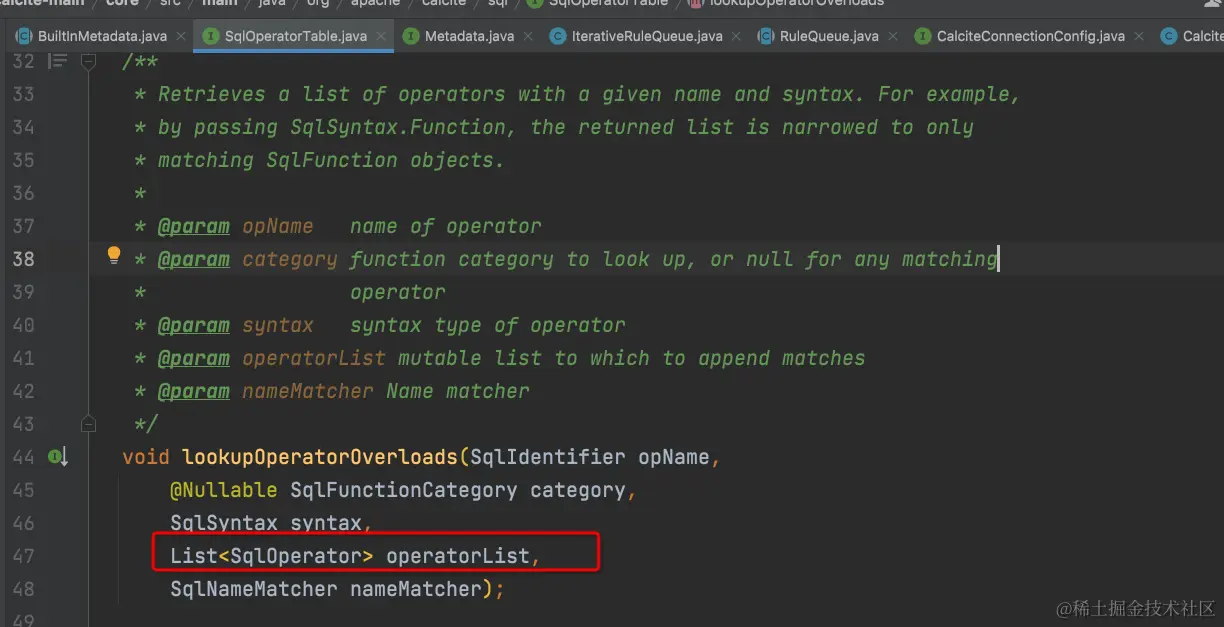Click line number 47 in the gutter

[x=23, y=556]
